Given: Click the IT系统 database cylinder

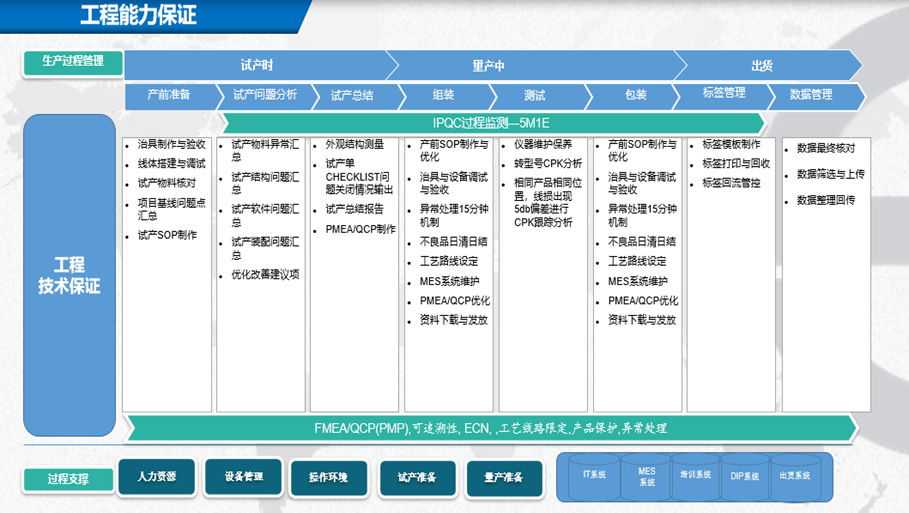Looking at the screenshot, I should click(594, 476).
